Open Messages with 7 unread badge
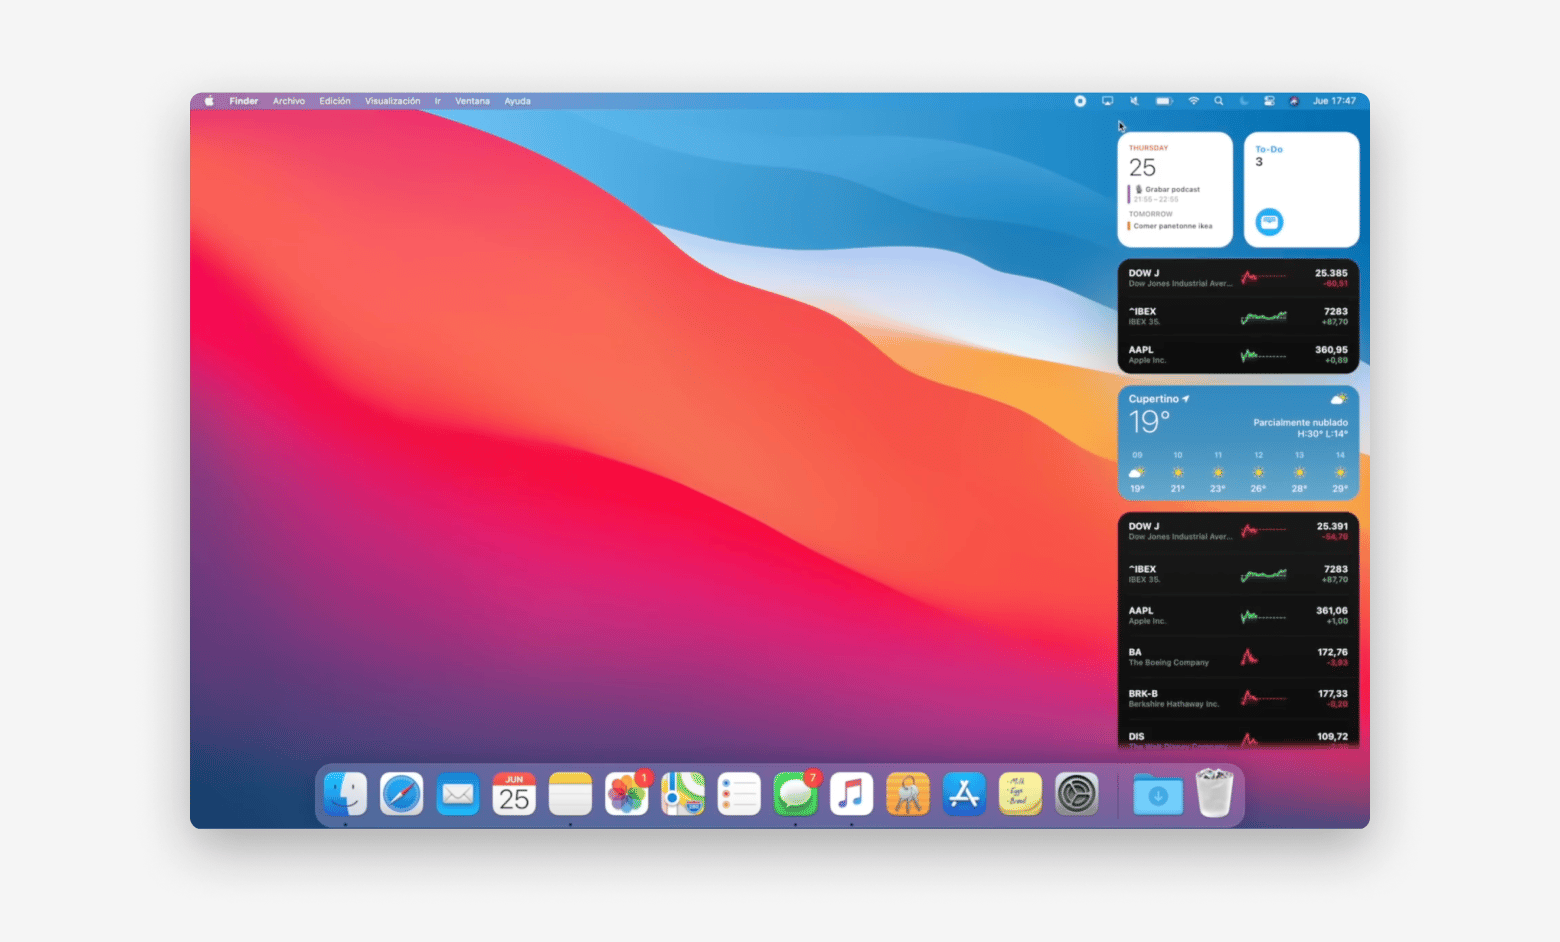The height and width of the screenshot is (942, 1560). tap(795, 795)
